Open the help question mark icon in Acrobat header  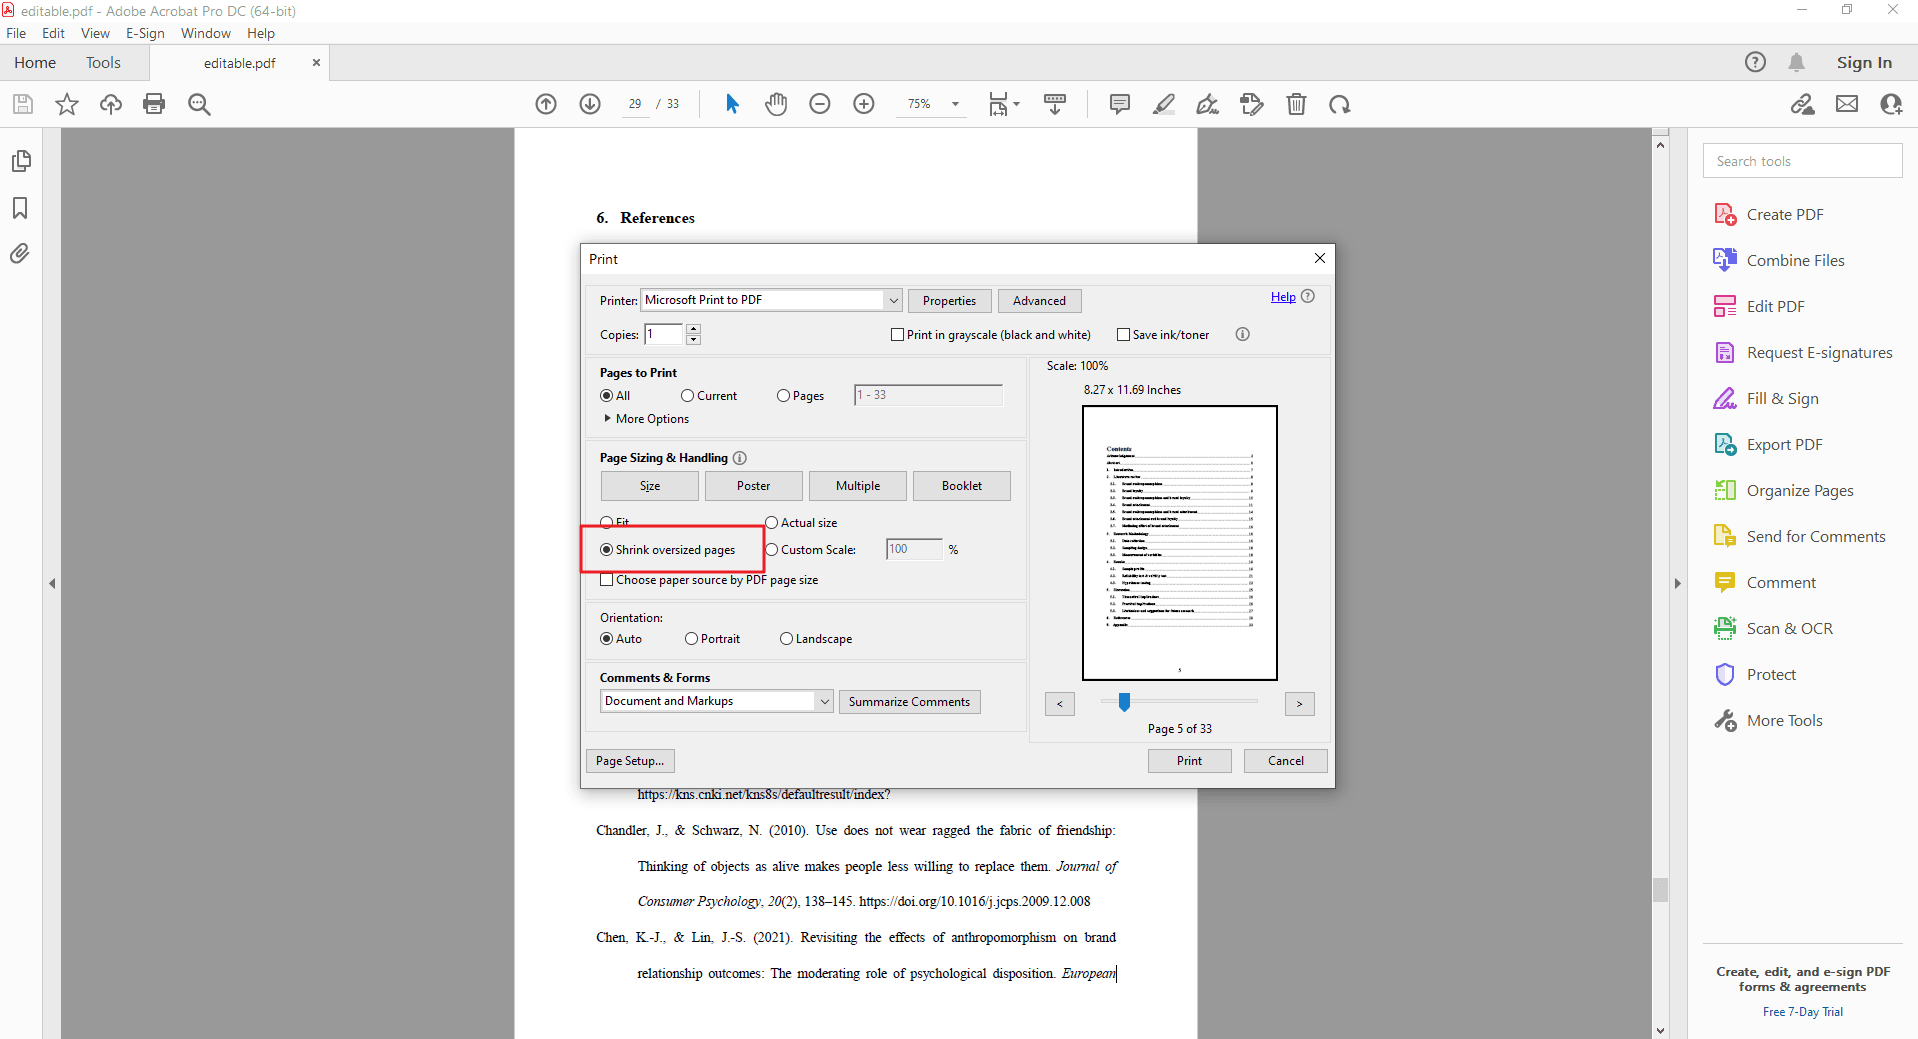(x=1756, y=62)
